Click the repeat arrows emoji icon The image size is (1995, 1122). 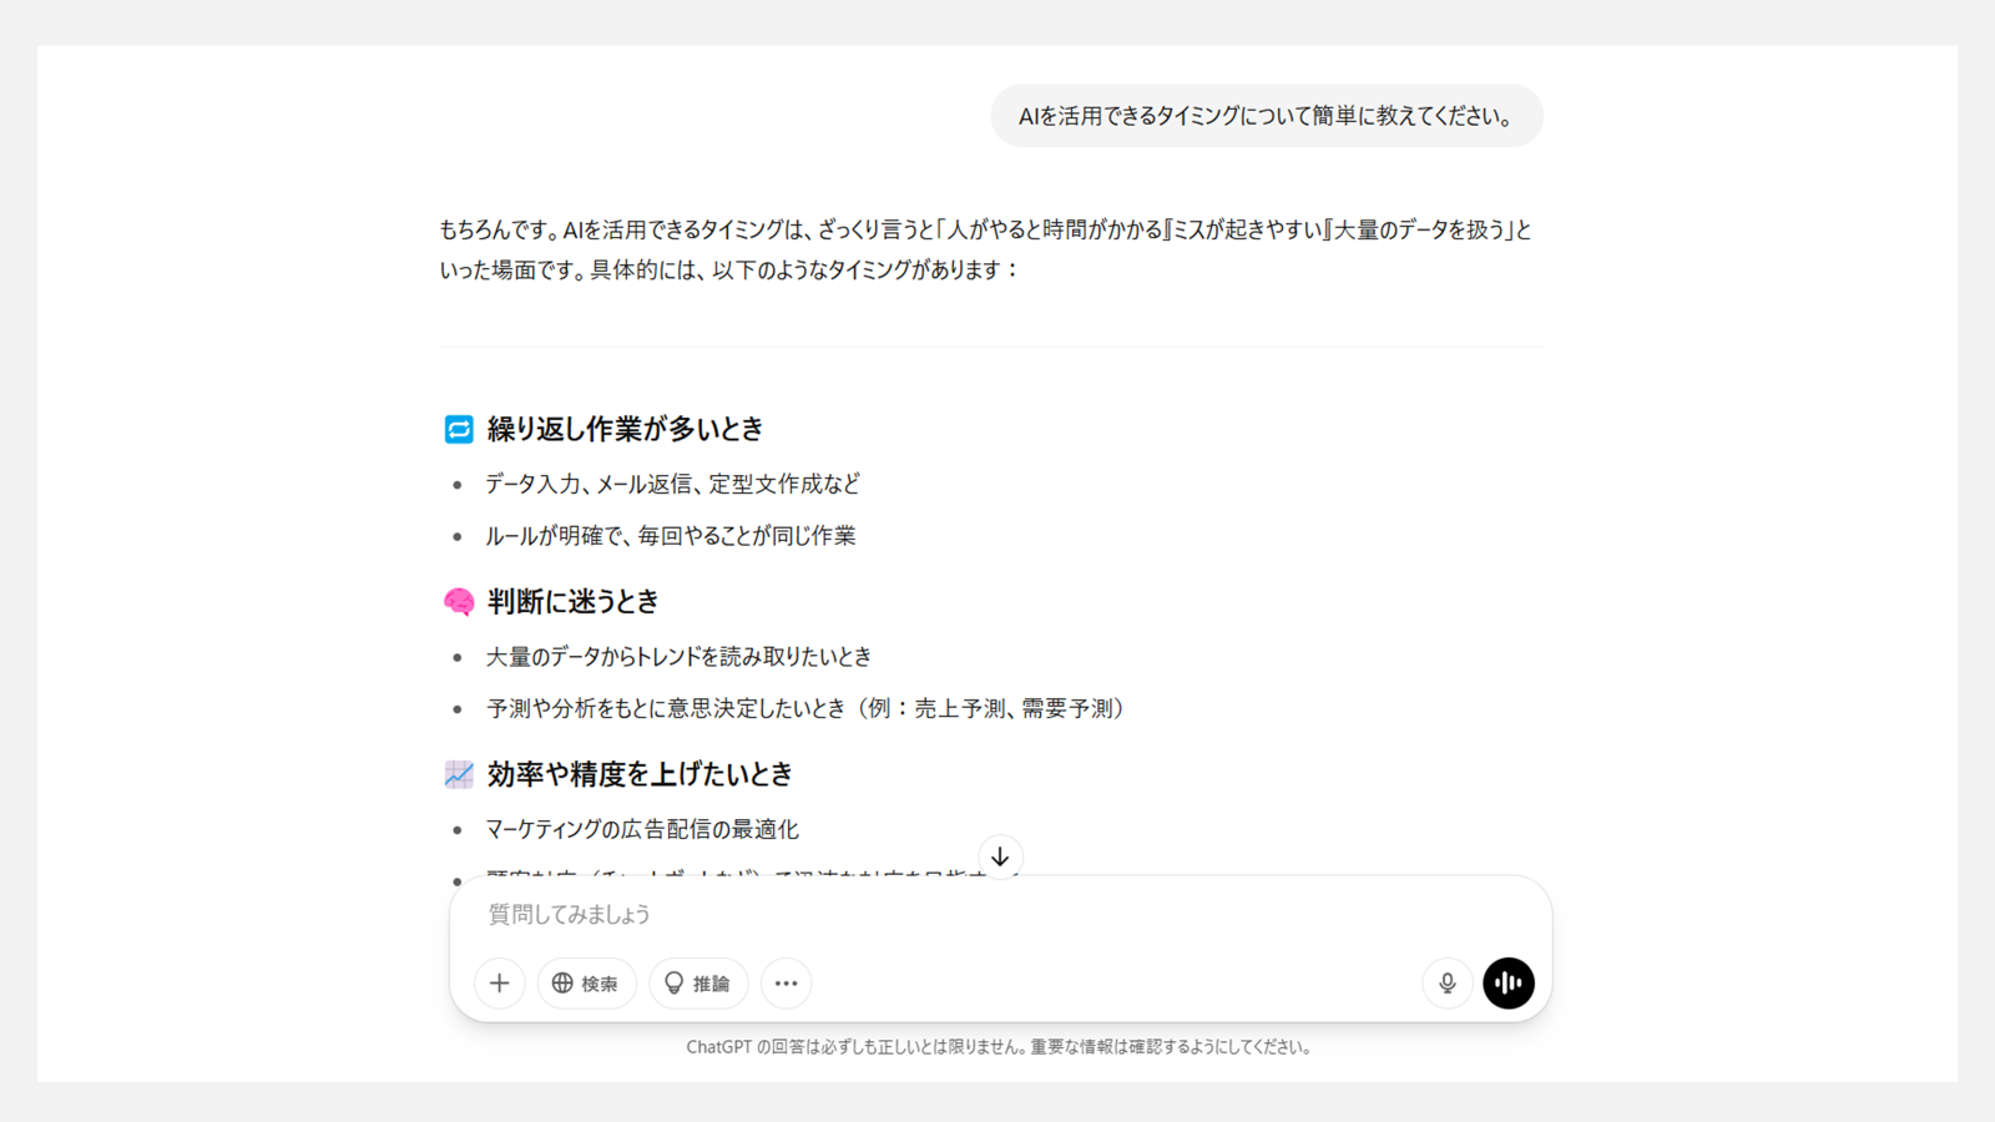tap(459, 429)
